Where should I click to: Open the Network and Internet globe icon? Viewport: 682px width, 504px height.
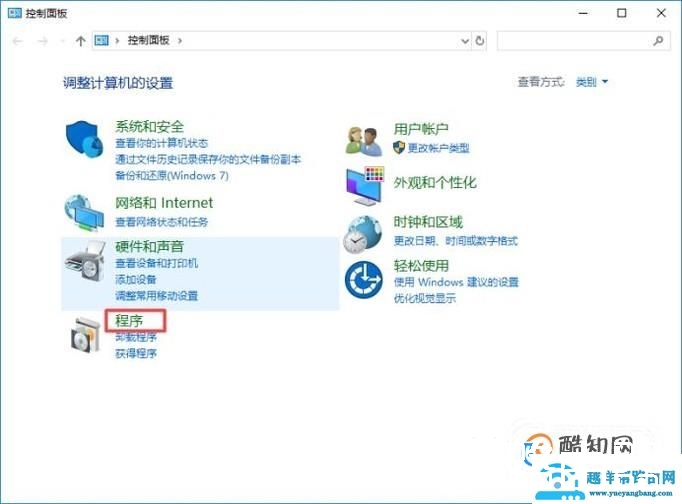pos(84,213)
